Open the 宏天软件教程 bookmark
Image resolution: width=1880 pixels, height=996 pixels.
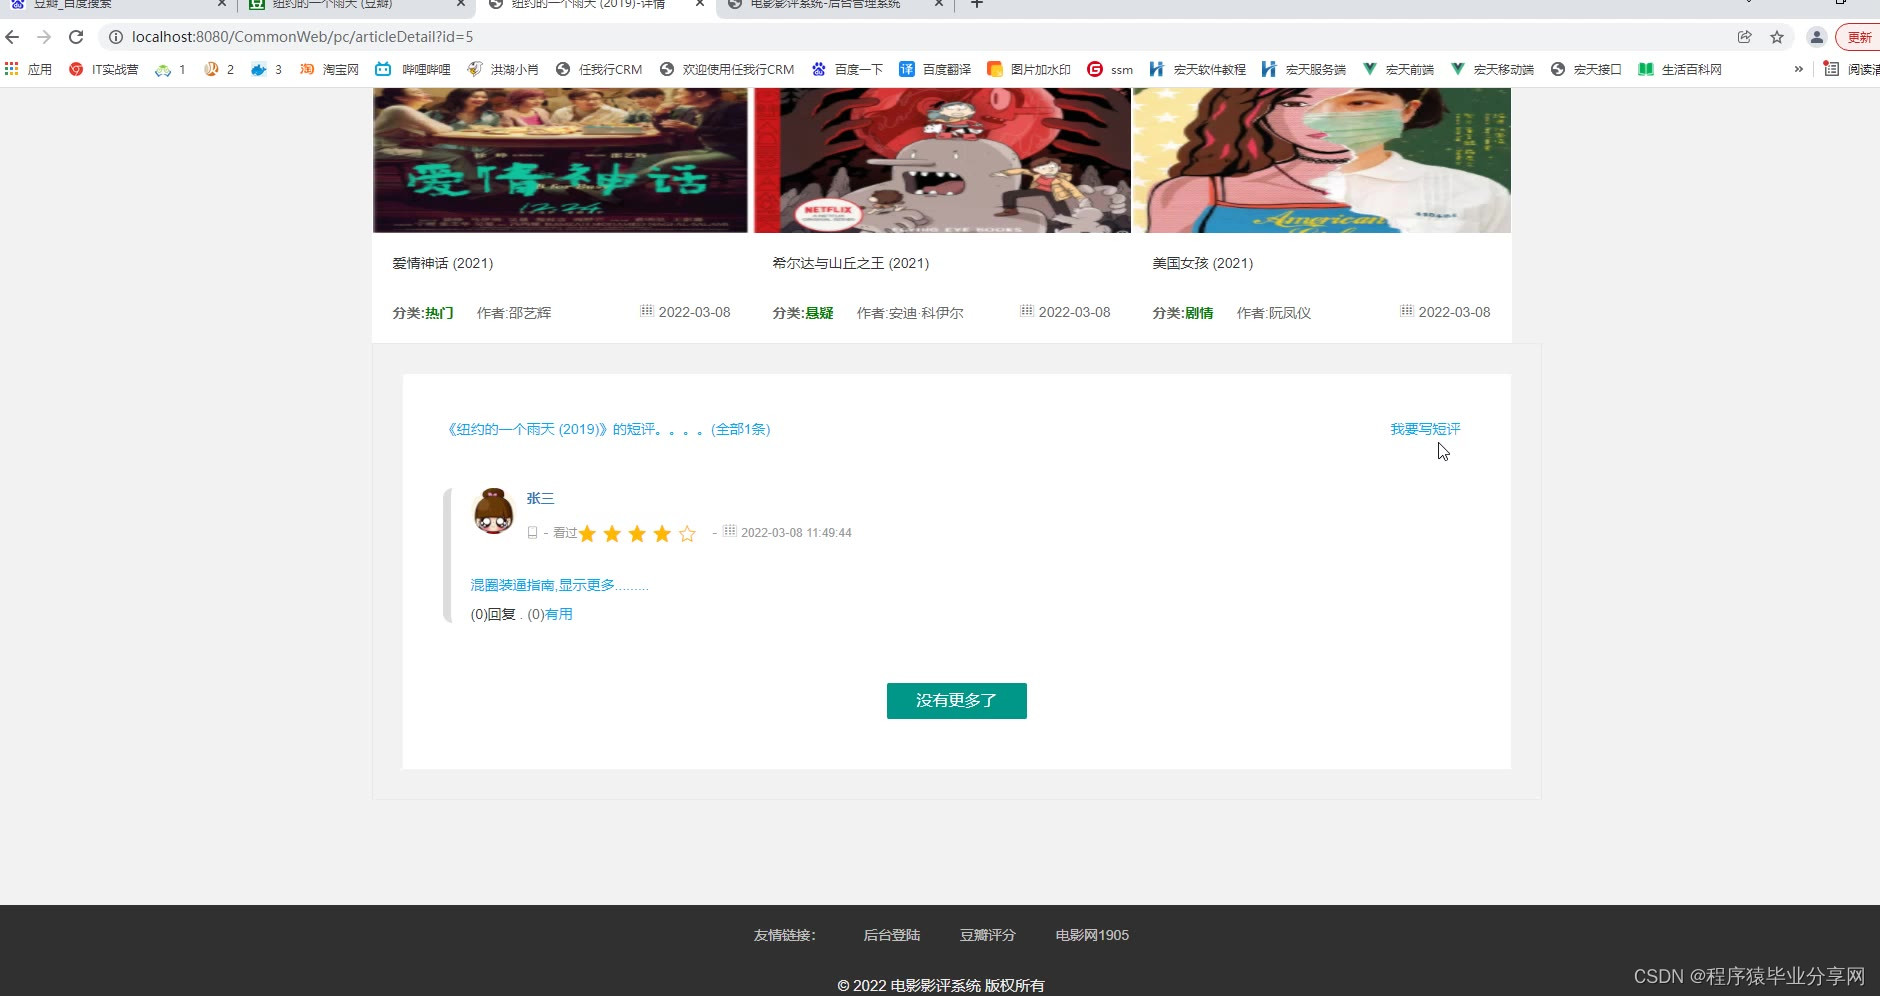1198,69
